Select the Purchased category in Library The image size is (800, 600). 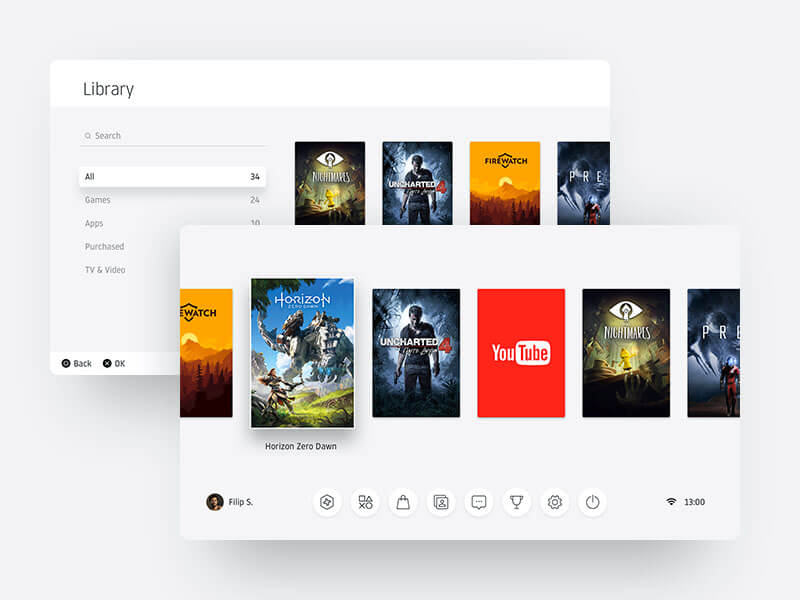click(105, 246)
